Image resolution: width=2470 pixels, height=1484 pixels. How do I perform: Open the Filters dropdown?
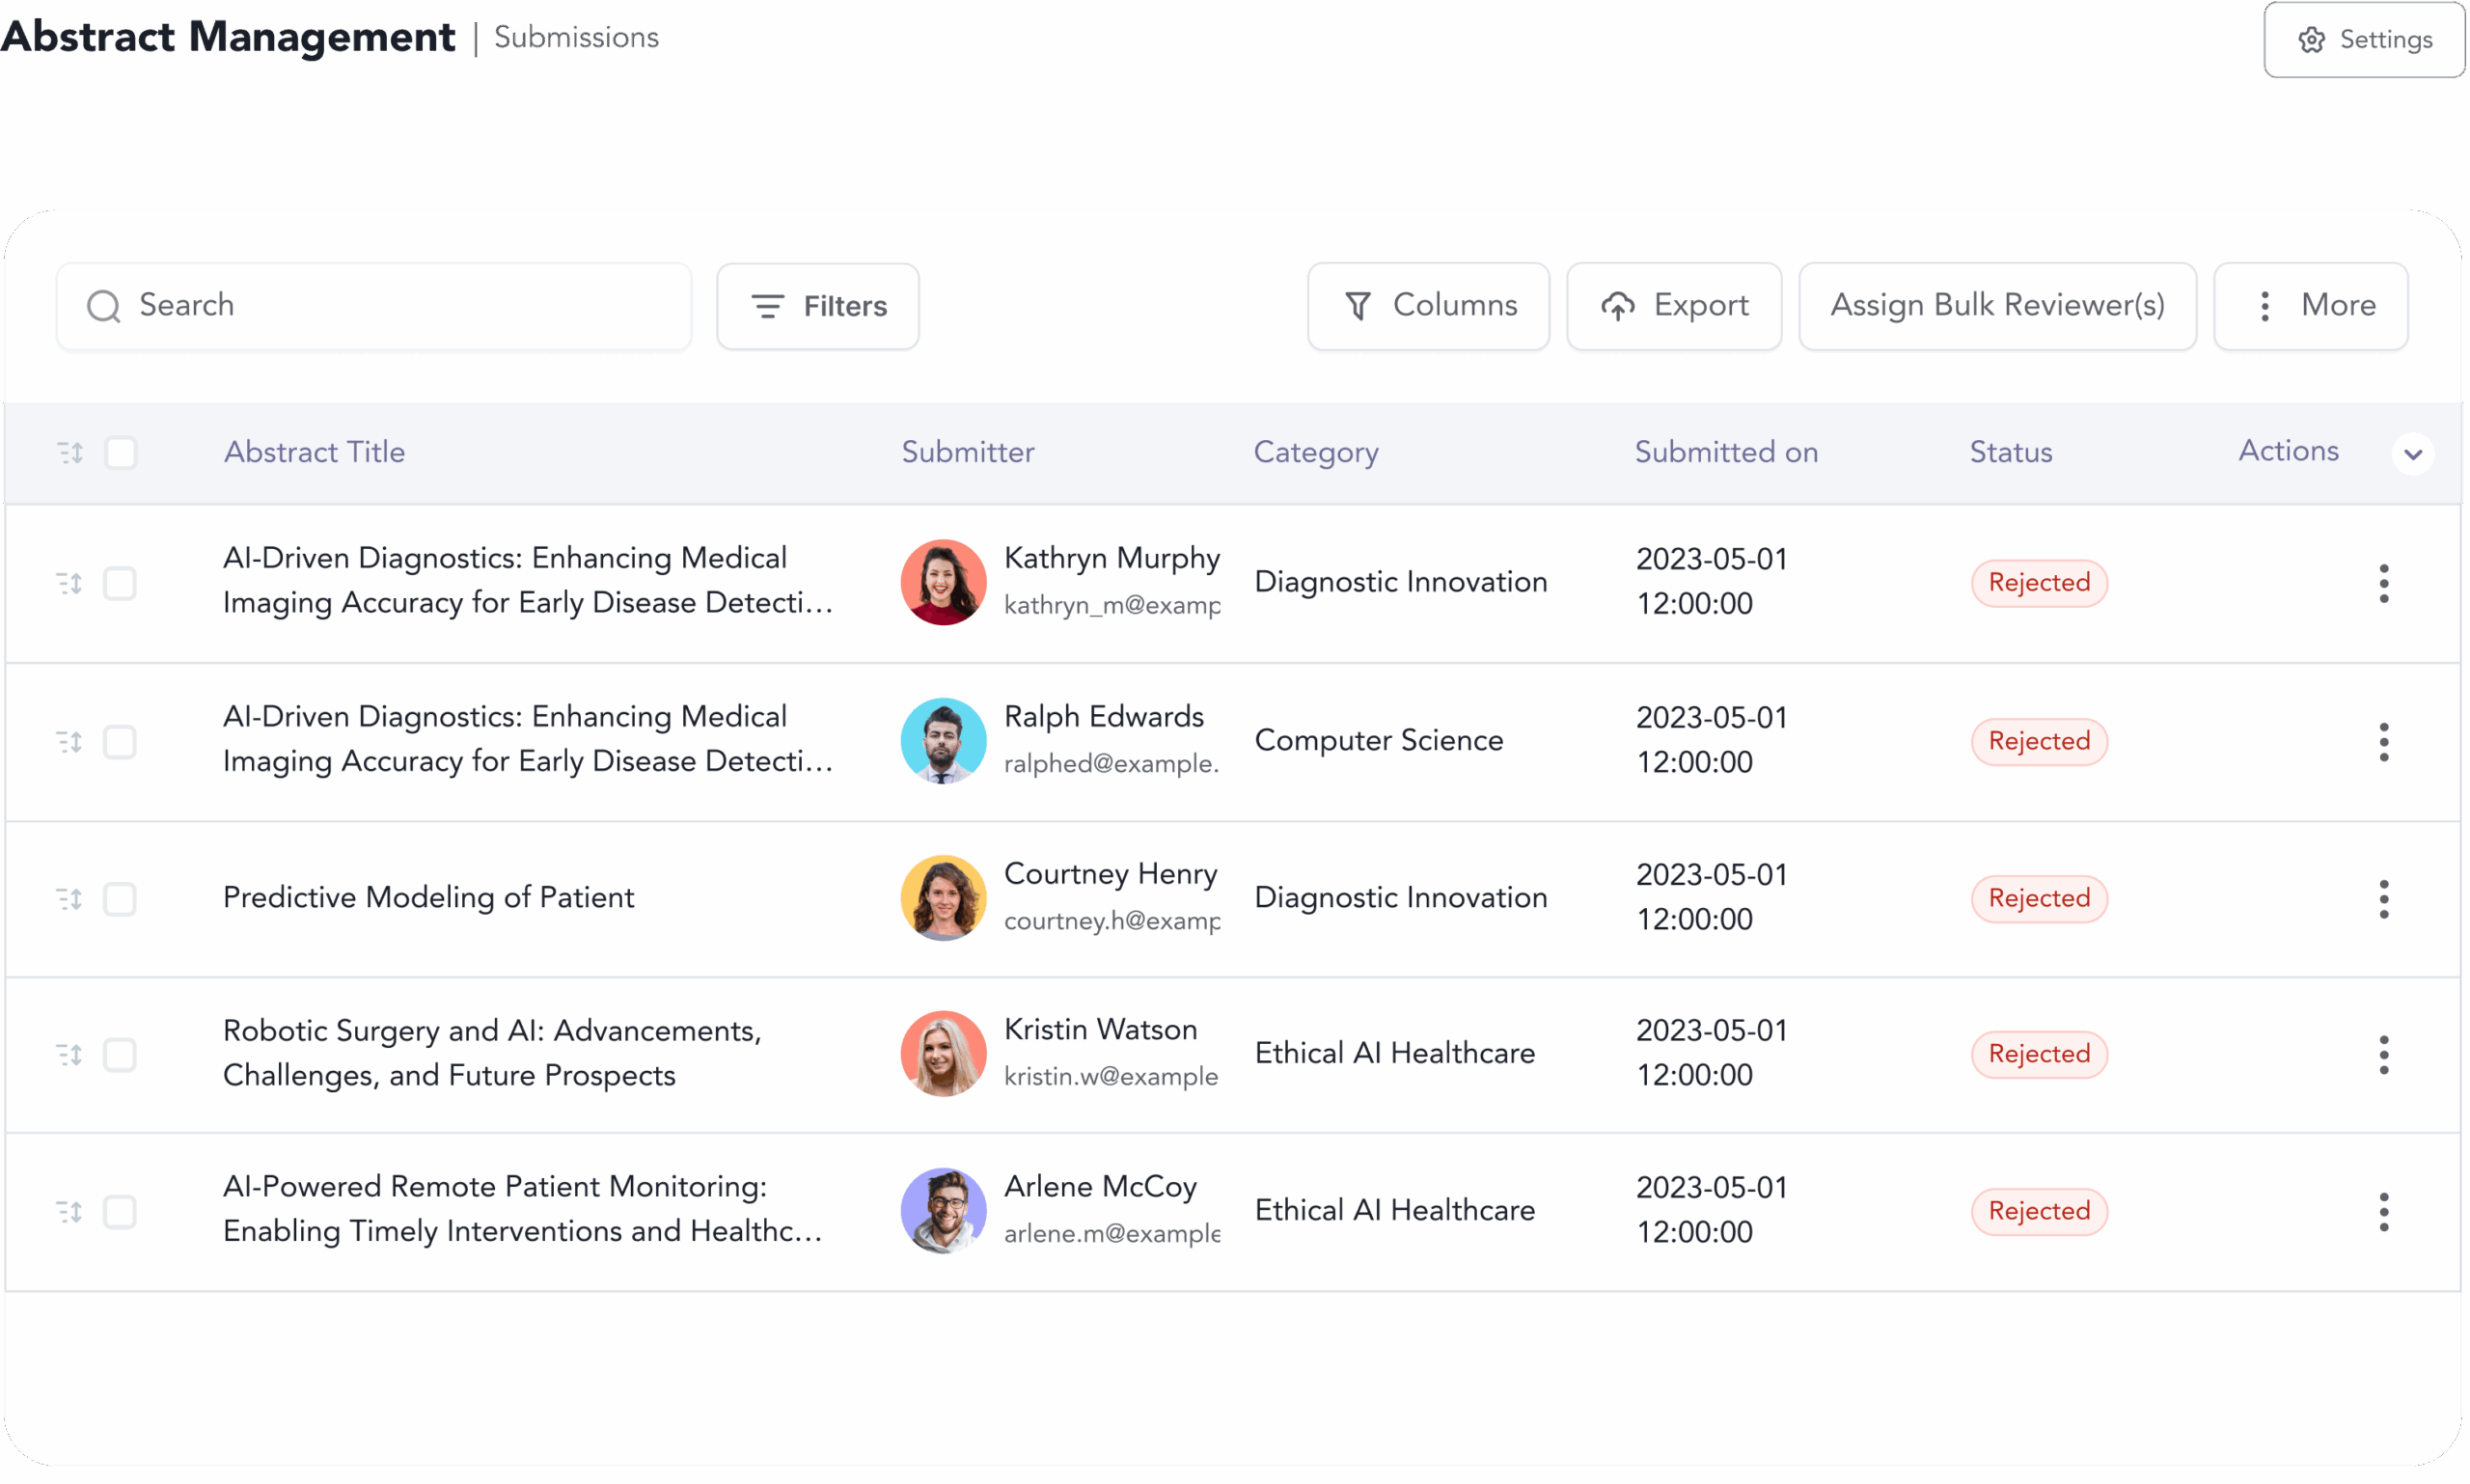[817, 306]
